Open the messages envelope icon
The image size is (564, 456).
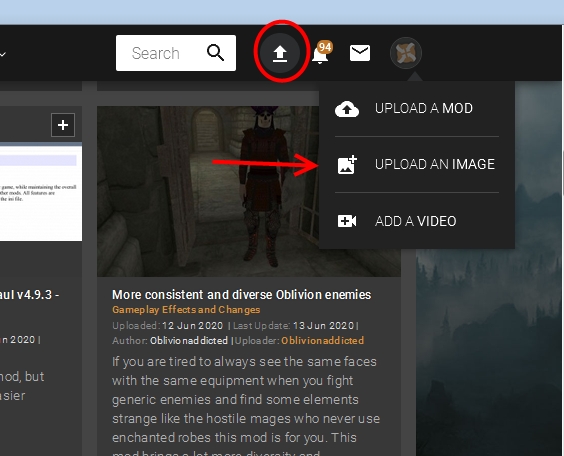point(360,53)
